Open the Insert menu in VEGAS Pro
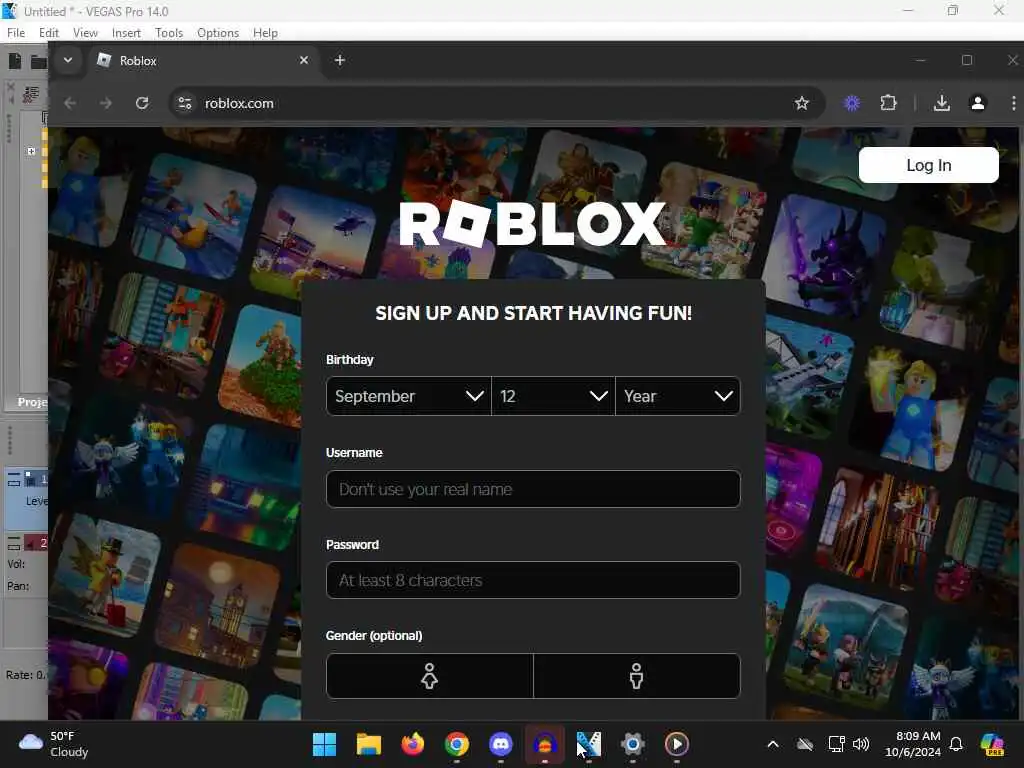The width and height of the screenshot is (1024, 768). 126,33
